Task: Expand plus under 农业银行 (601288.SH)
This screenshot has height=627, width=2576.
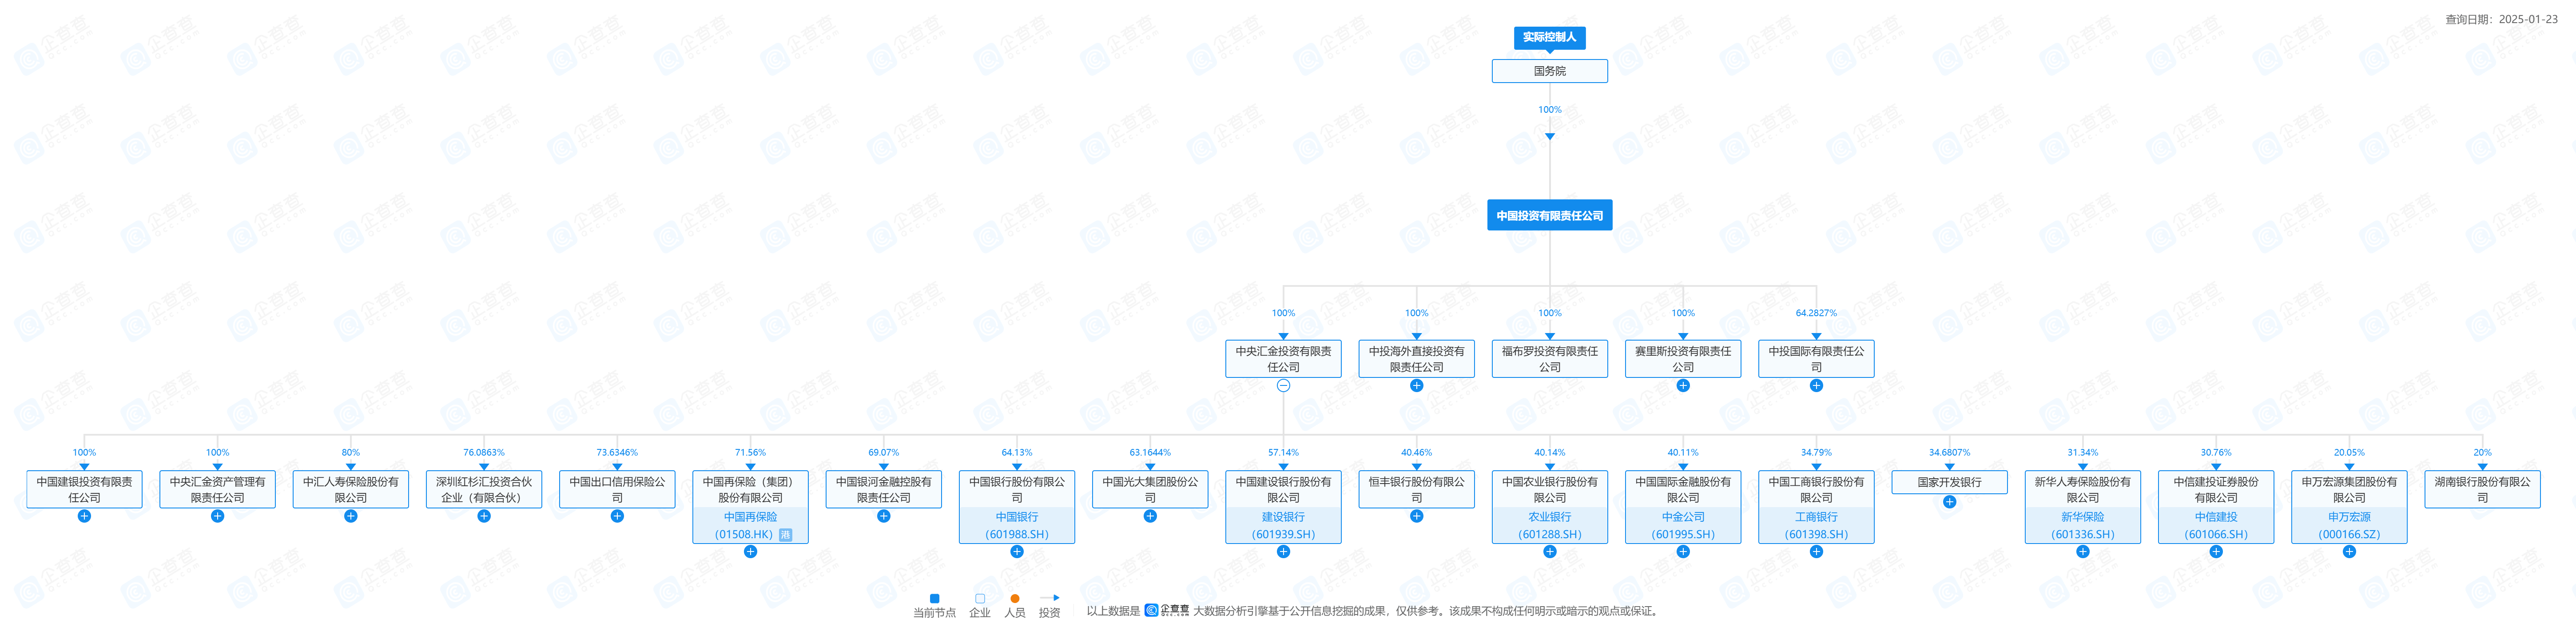Action: click(x=1550, y=551)
